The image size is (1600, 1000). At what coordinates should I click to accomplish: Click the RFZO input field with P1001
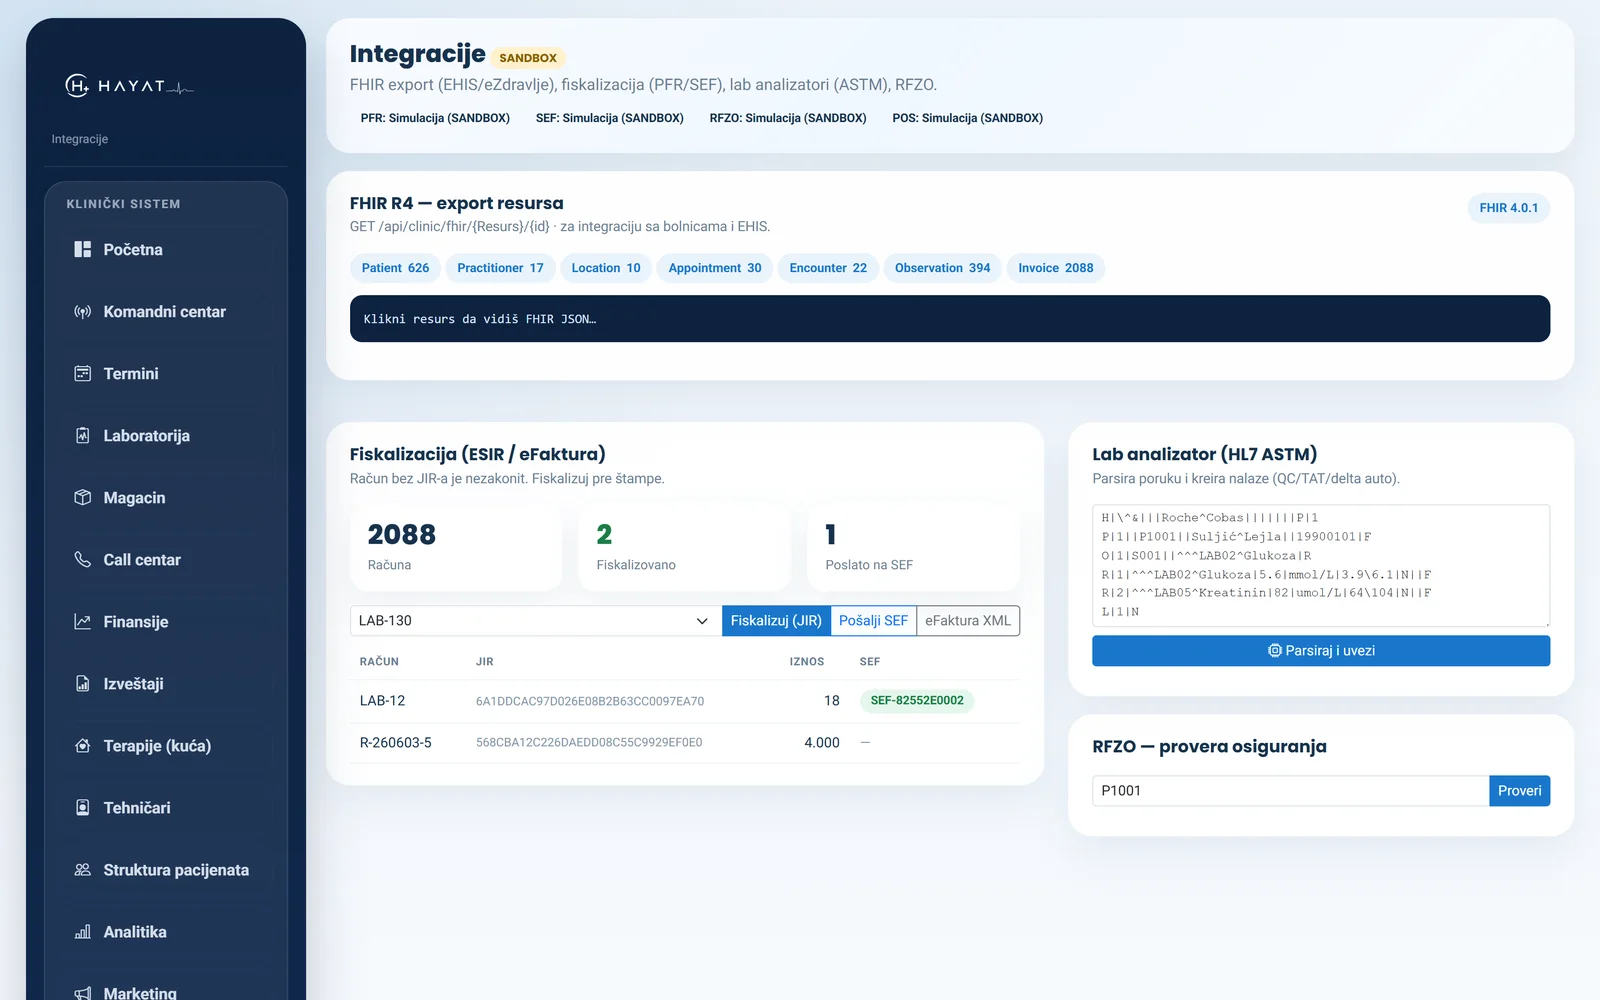[x=1290, y=790]
